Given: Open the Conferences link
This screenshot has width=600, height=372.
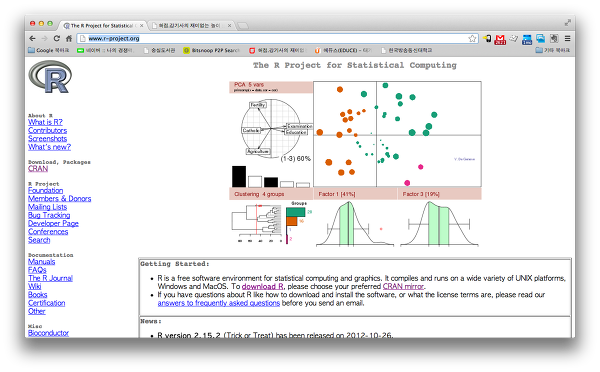Looking at the screenshot, I should click(48, 232).
